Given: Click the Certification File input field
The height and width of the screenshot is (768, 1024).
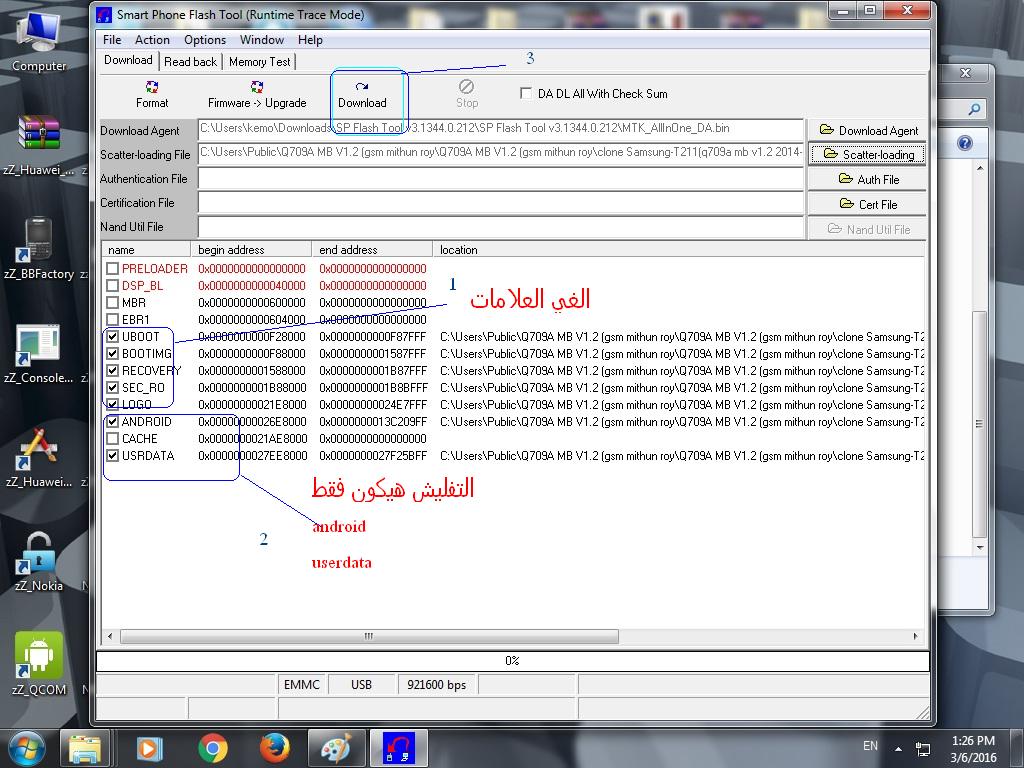Looking at the screenshot, I should [x=500, y=202].
